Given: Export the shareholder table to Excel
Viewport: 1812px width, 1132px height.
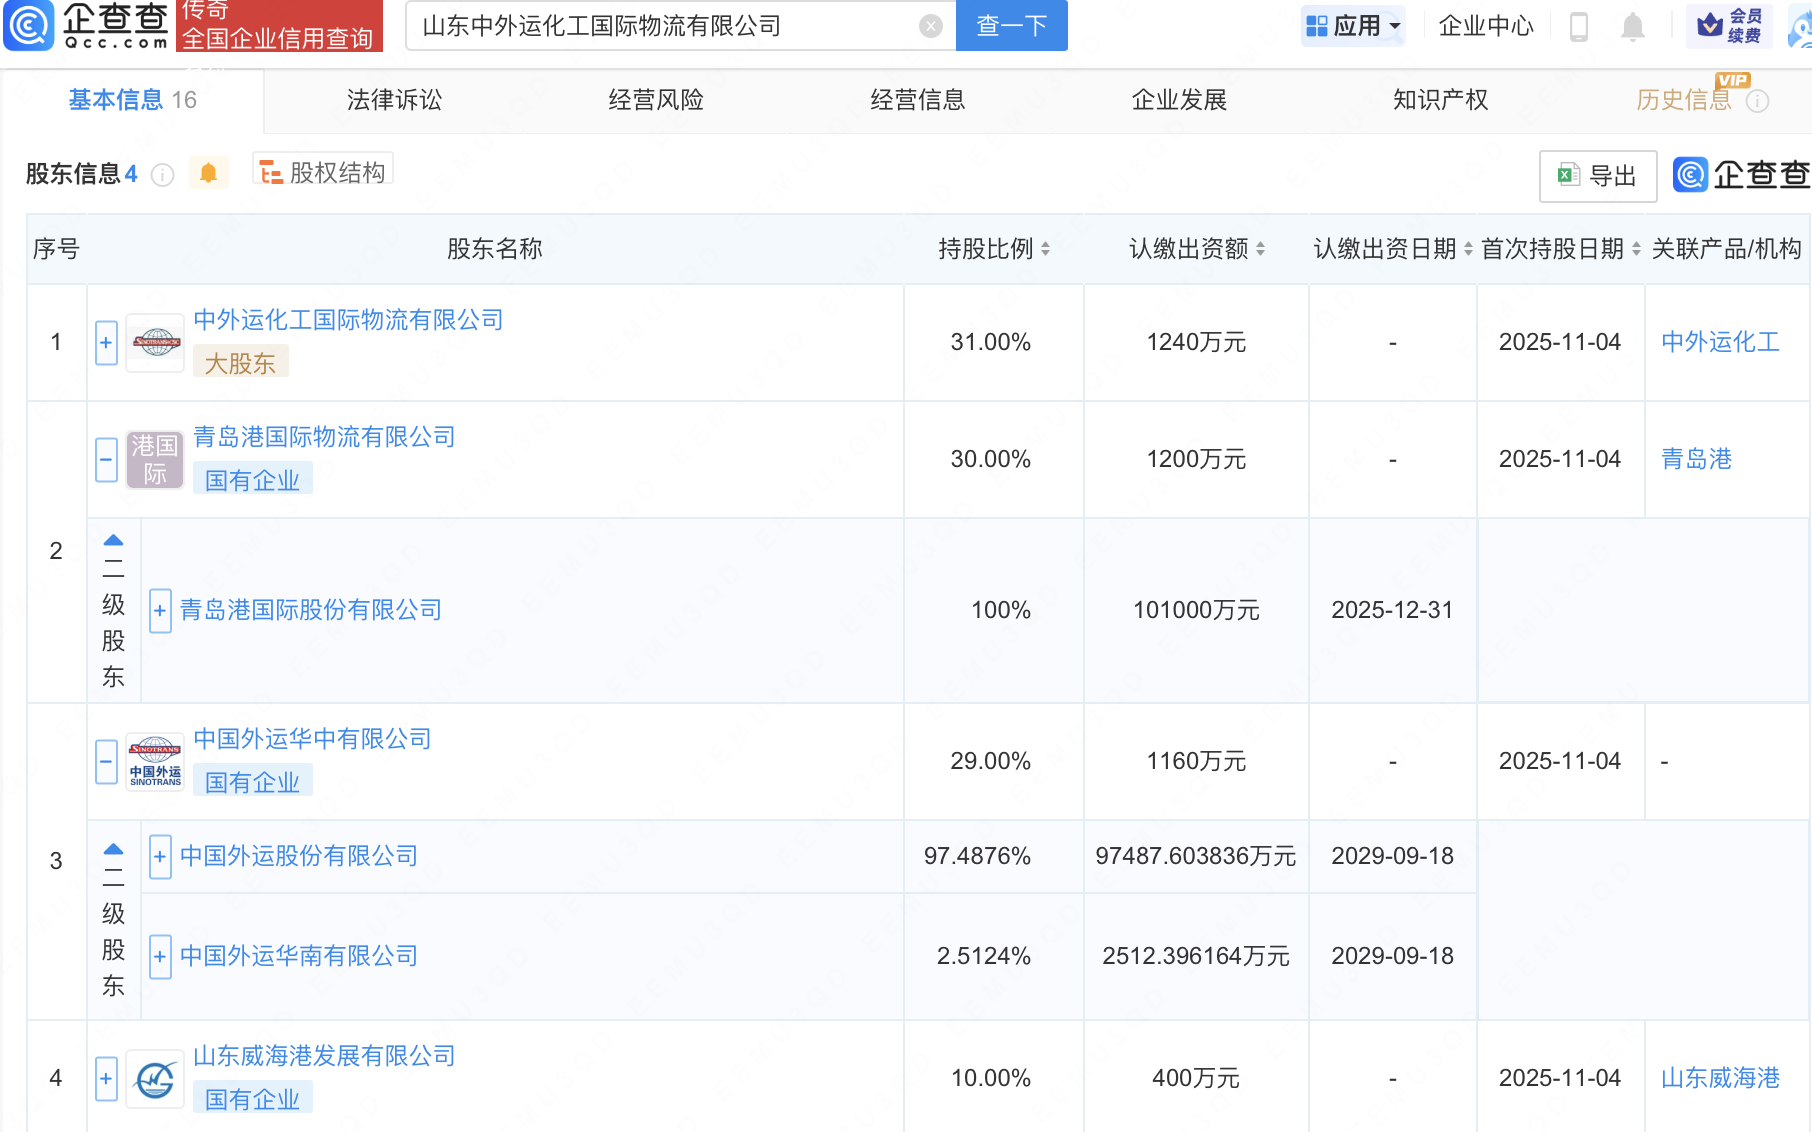Looking at the screenshot, I should pos(1597,176).
